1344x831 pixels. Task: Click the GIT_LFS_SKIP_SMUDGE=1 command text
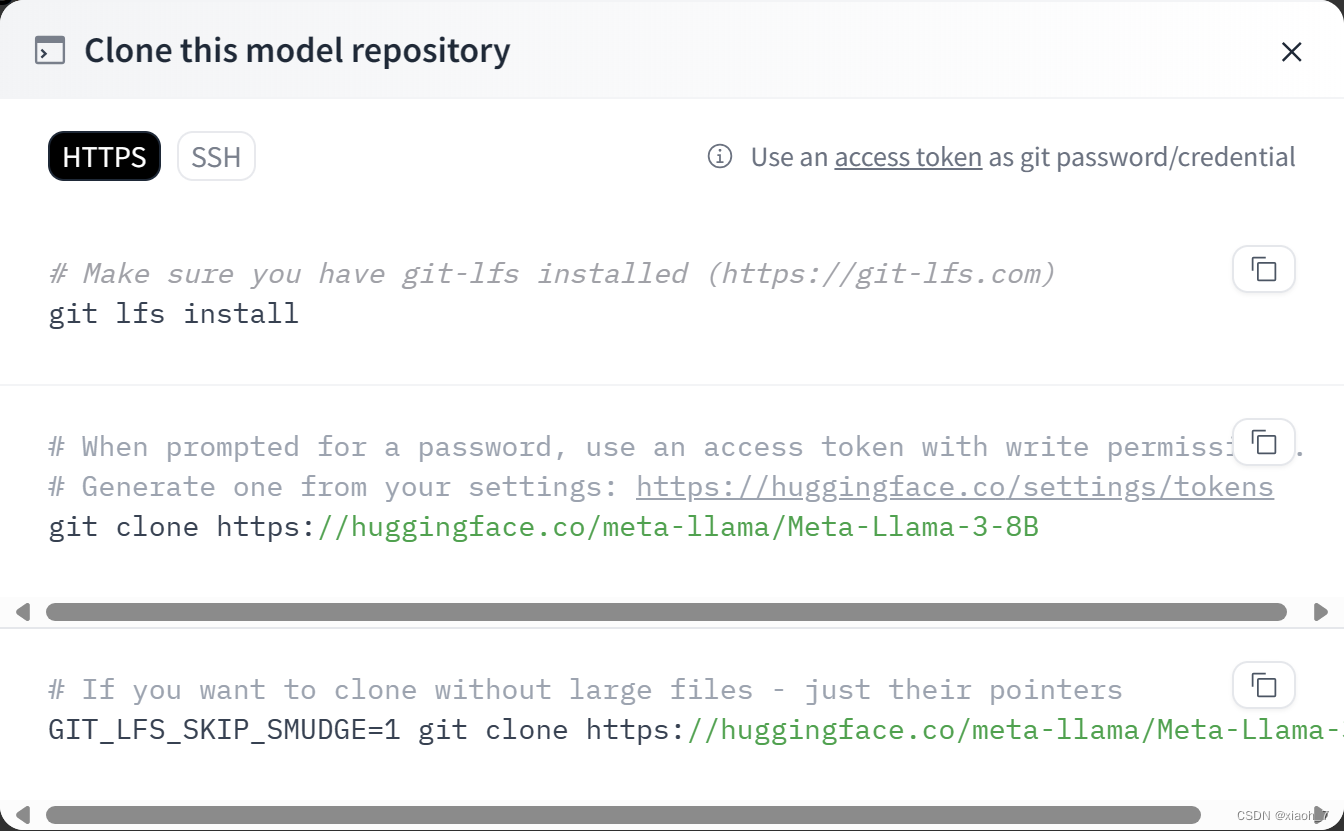tap(225, 730)
